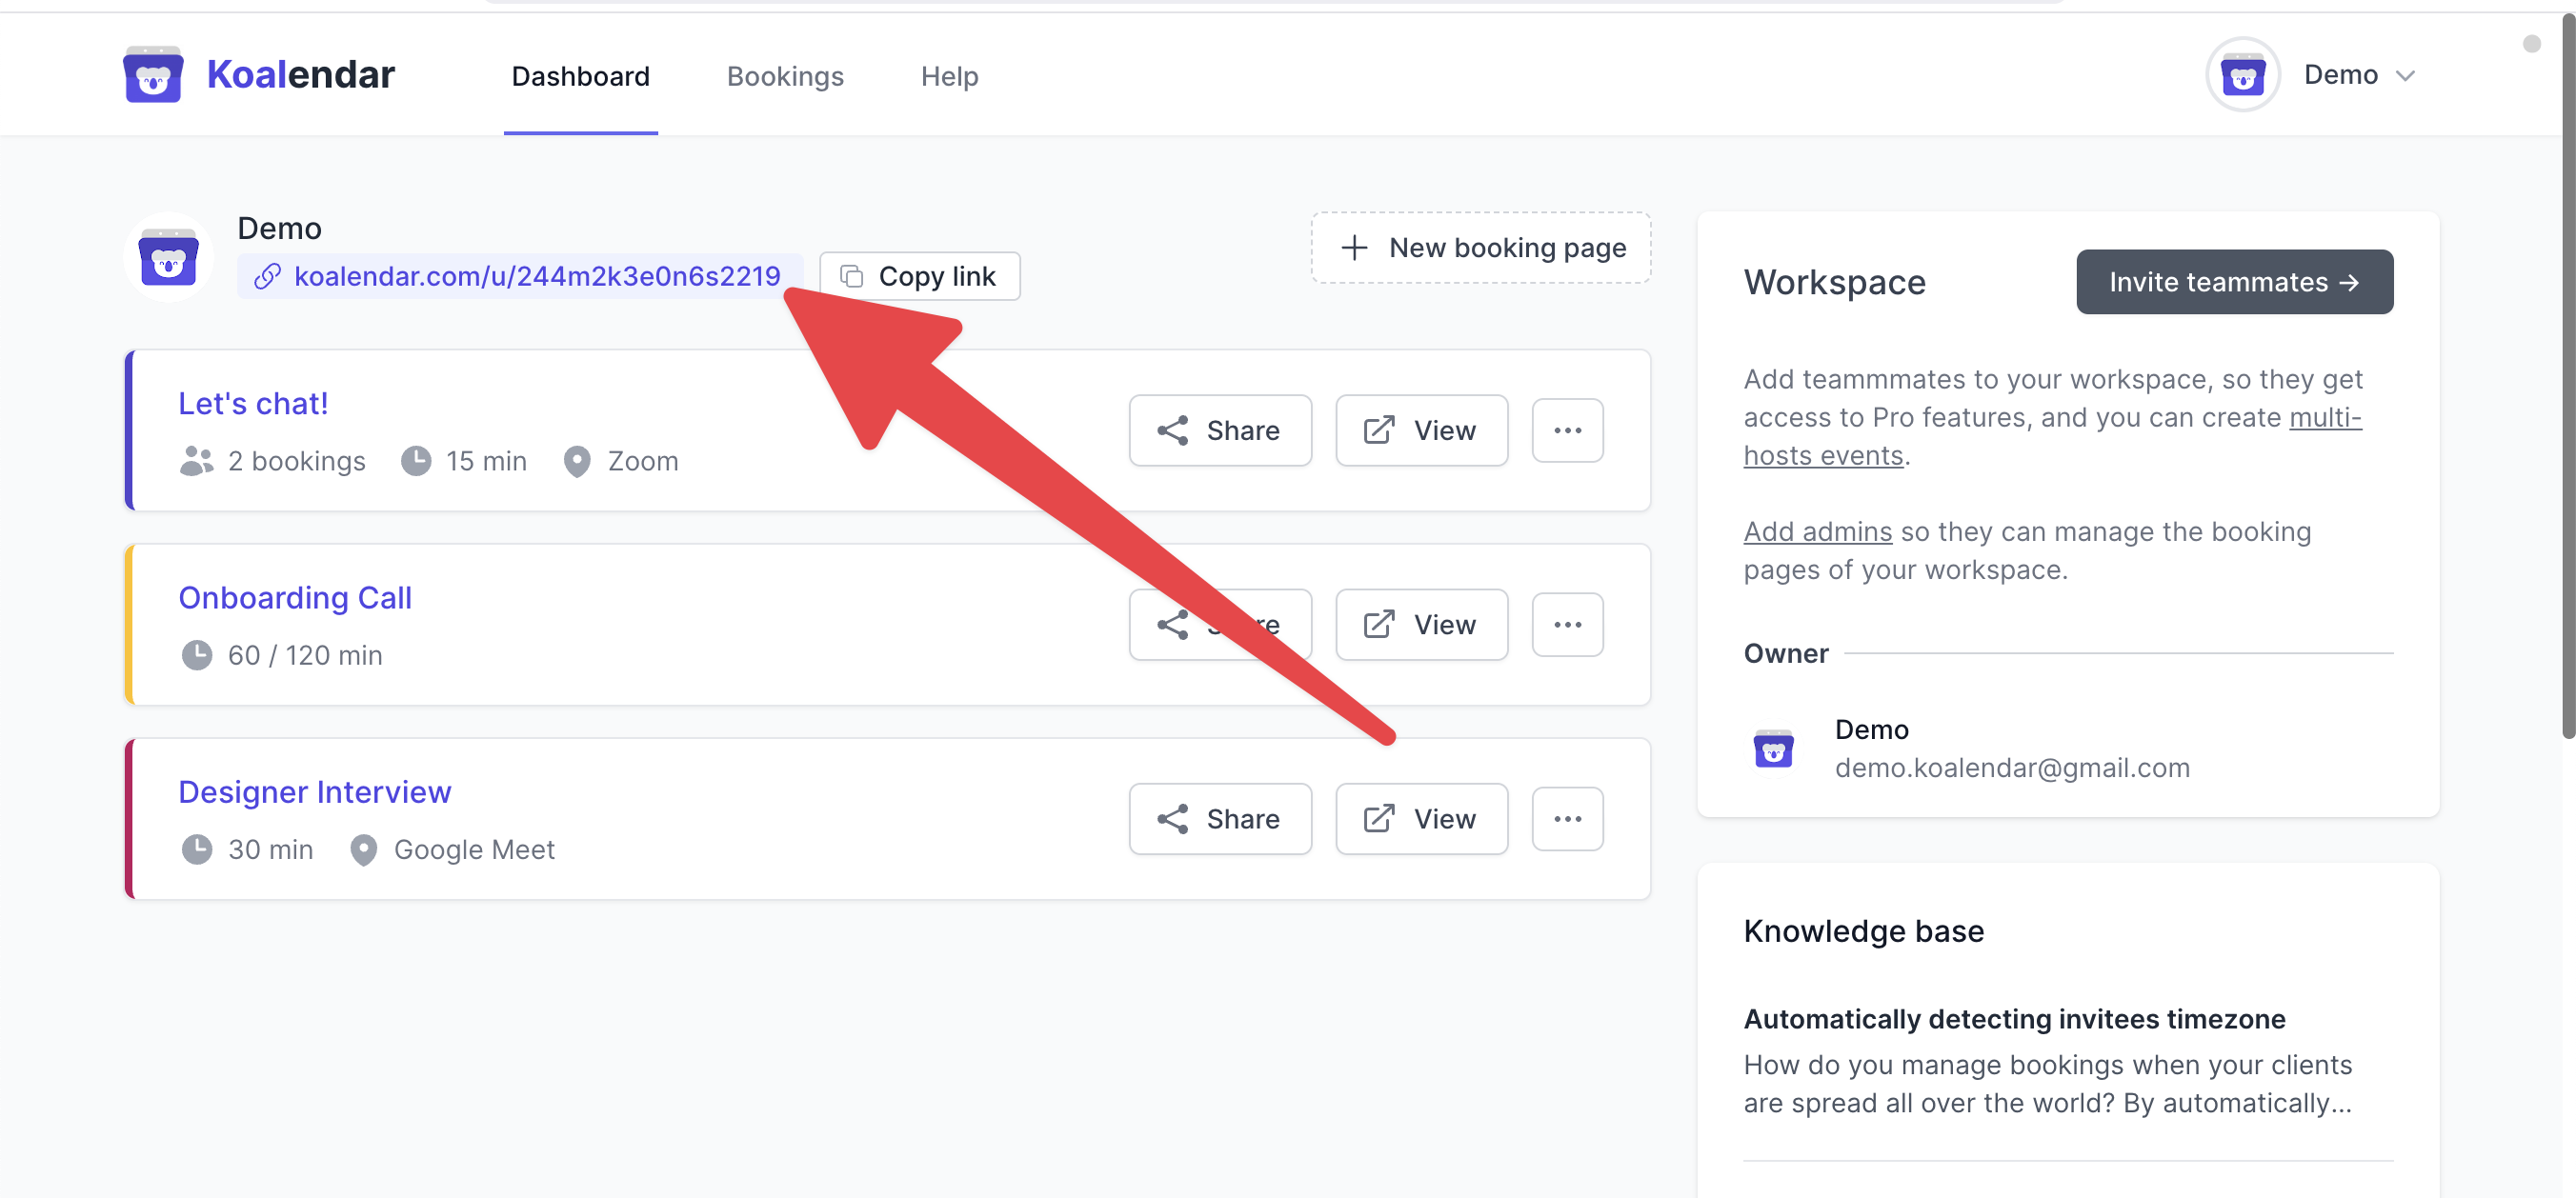Click the 2 bookings people icon
Viewport: 2576px width, 1198px height.
click(197, 461)
